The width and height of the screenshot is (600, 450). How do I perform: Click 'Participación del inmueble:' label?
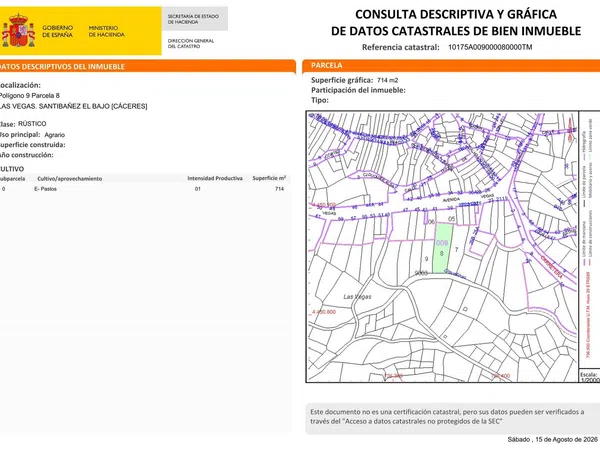pyautogui.click(x=358, y=90)
